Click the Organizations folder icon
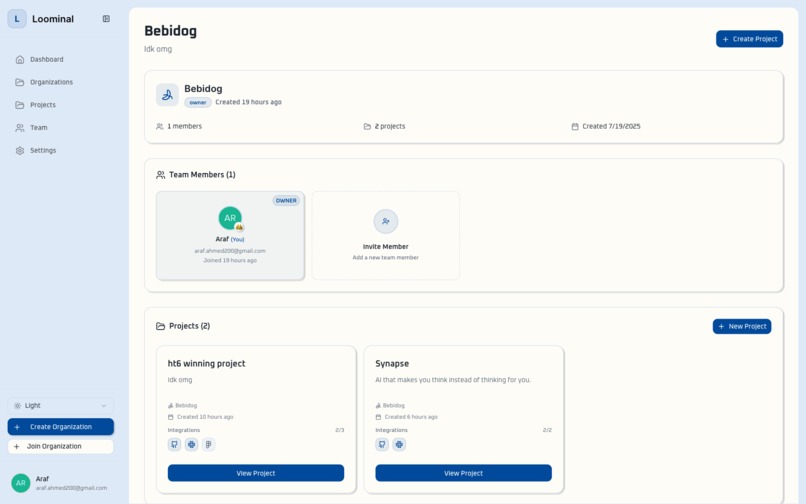 (x=20, y=82)
